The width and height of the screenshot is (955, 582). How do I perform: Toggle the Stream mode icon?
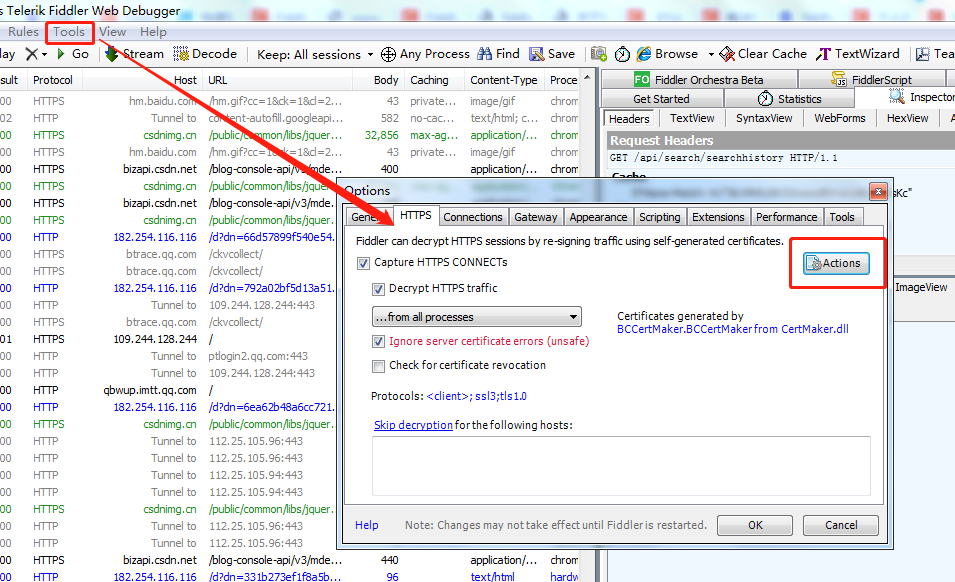[111, 54]
